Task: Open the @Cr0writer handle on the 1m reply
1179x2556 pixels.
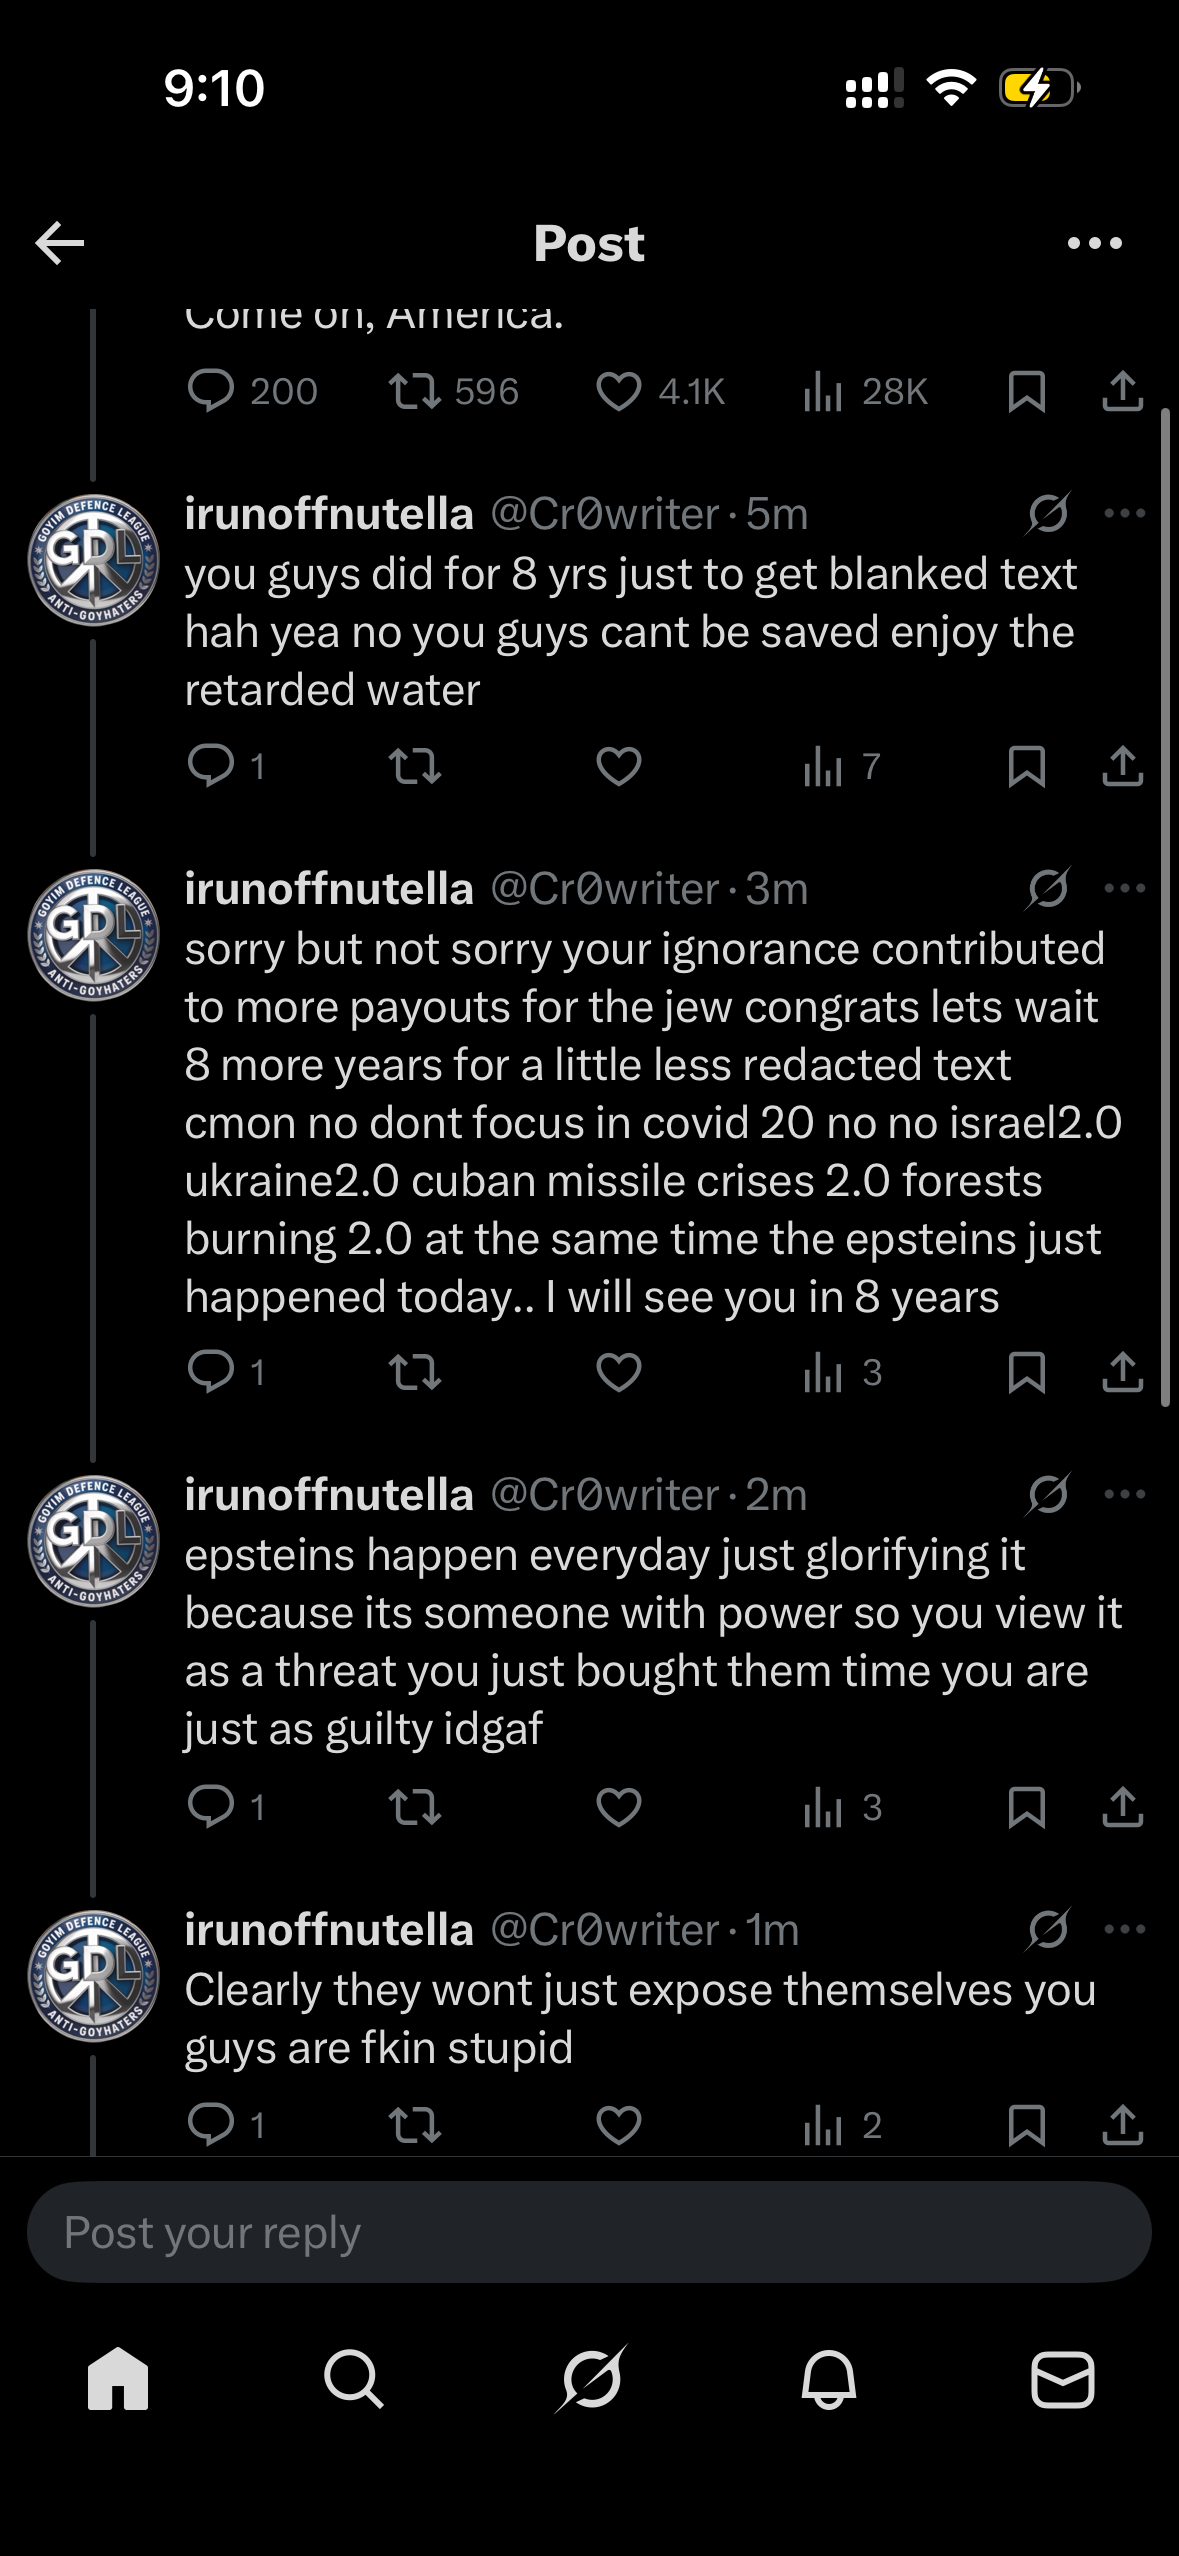Action: (604, 1930)
